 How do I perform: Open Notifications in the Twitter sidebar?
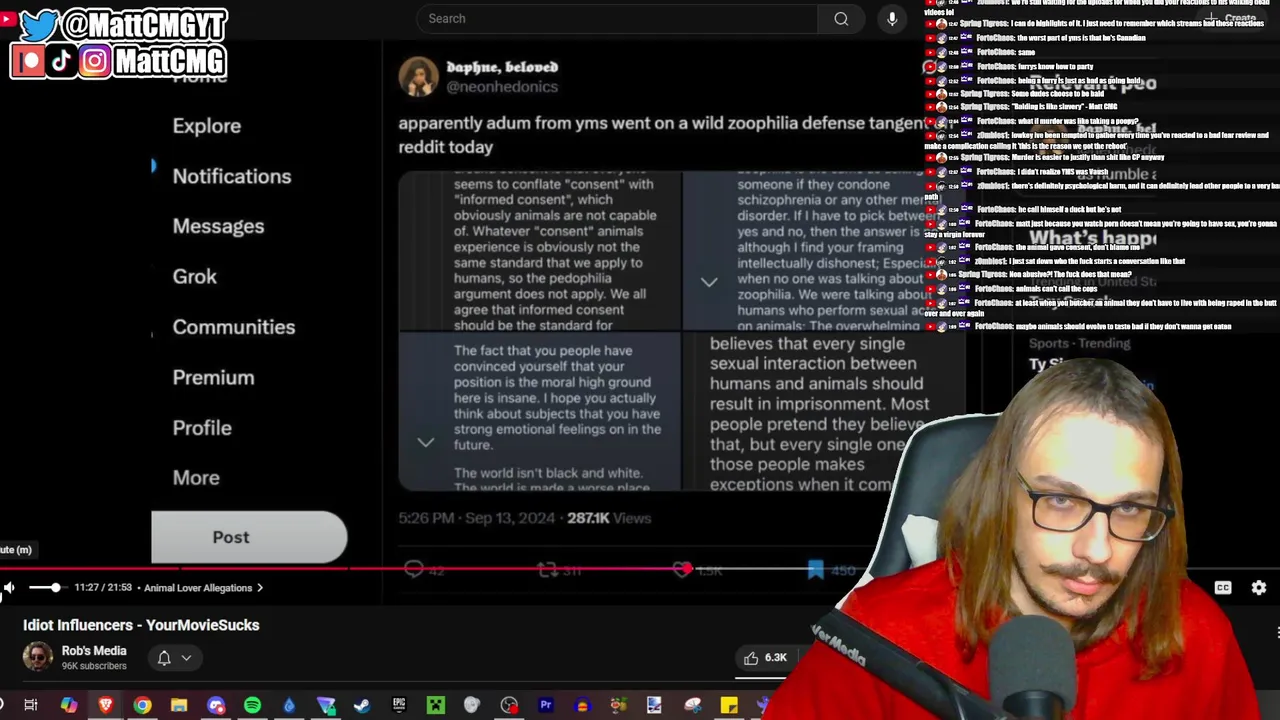(x=232, y=176)
